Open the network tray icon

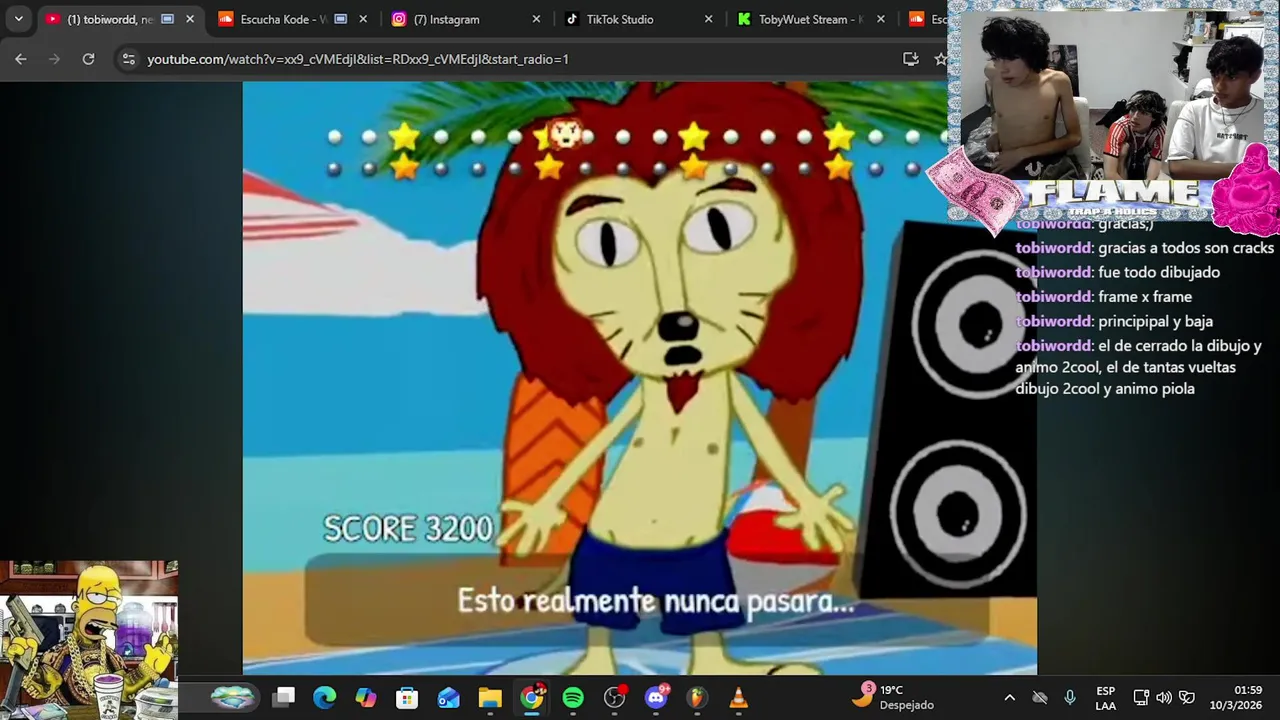click(1141, 697)
